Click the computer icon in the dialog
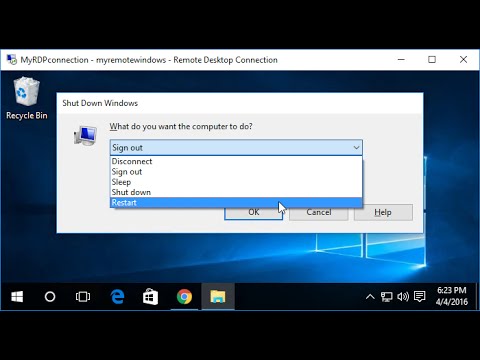The height and width of the screenshot is (360, 480). click(85, 135)
